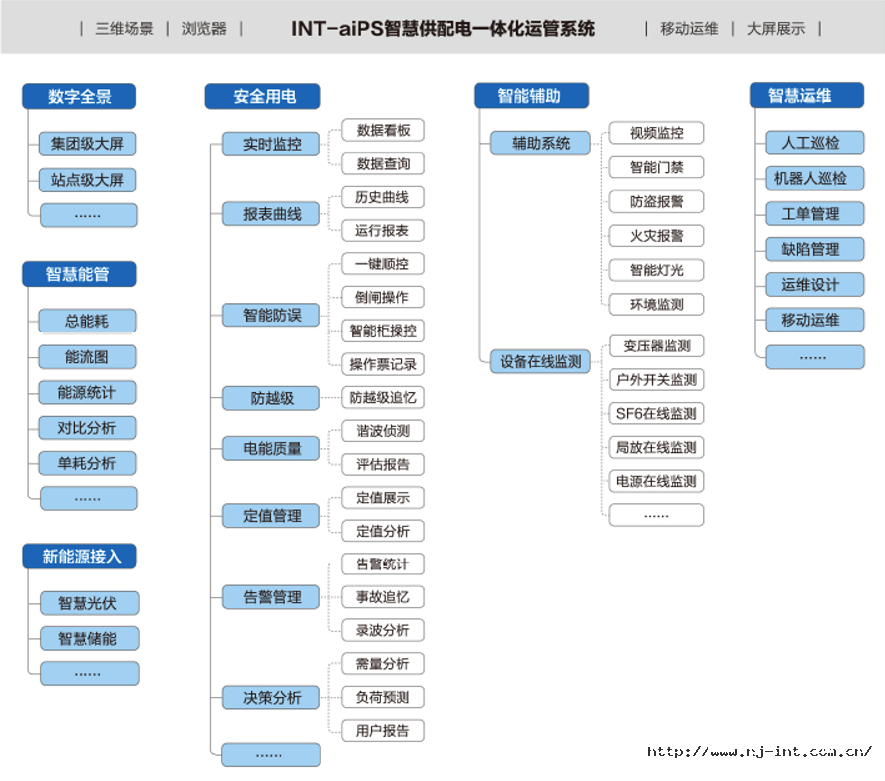This screenshot has width=885, height=781.
Task: Click the SF6在线监测 sub-item
Action: click(656, 414)
